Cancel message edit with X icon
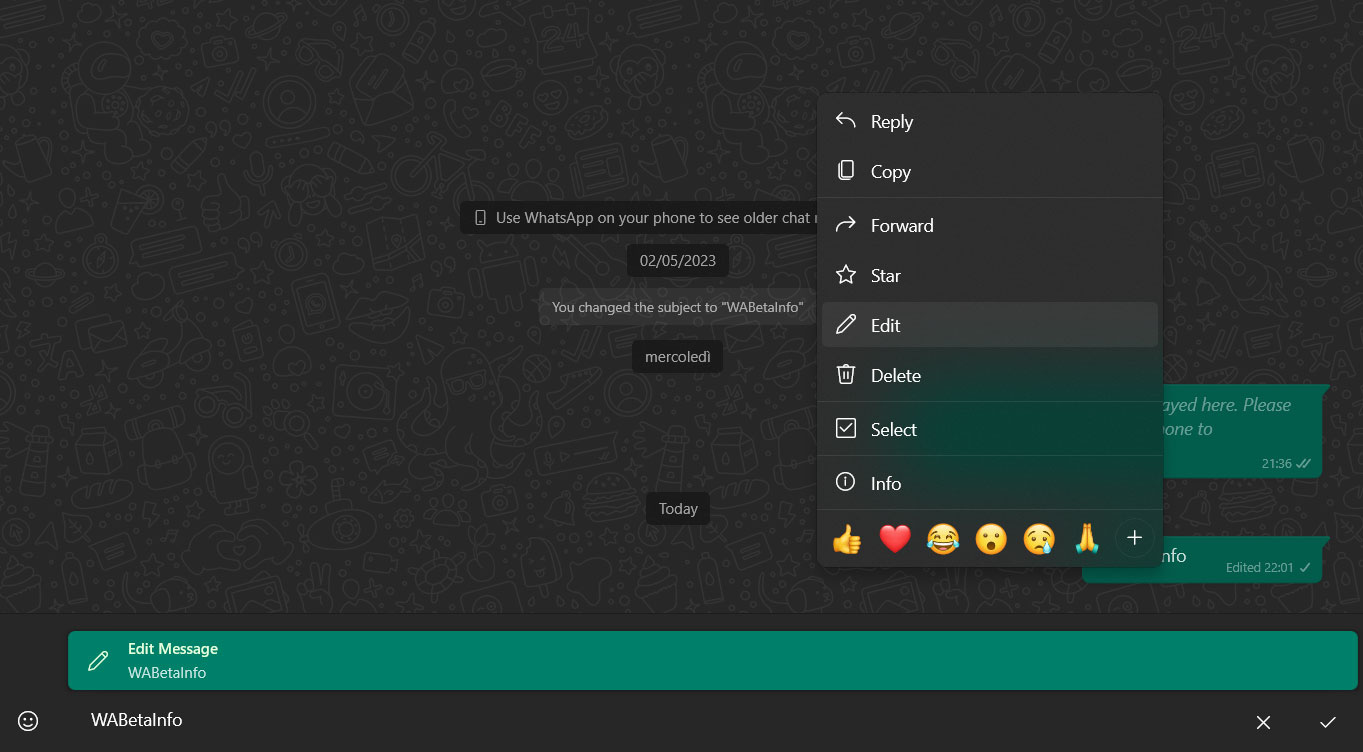The width and height of the screenshot is (1363, 752). tap(1263, 722)
